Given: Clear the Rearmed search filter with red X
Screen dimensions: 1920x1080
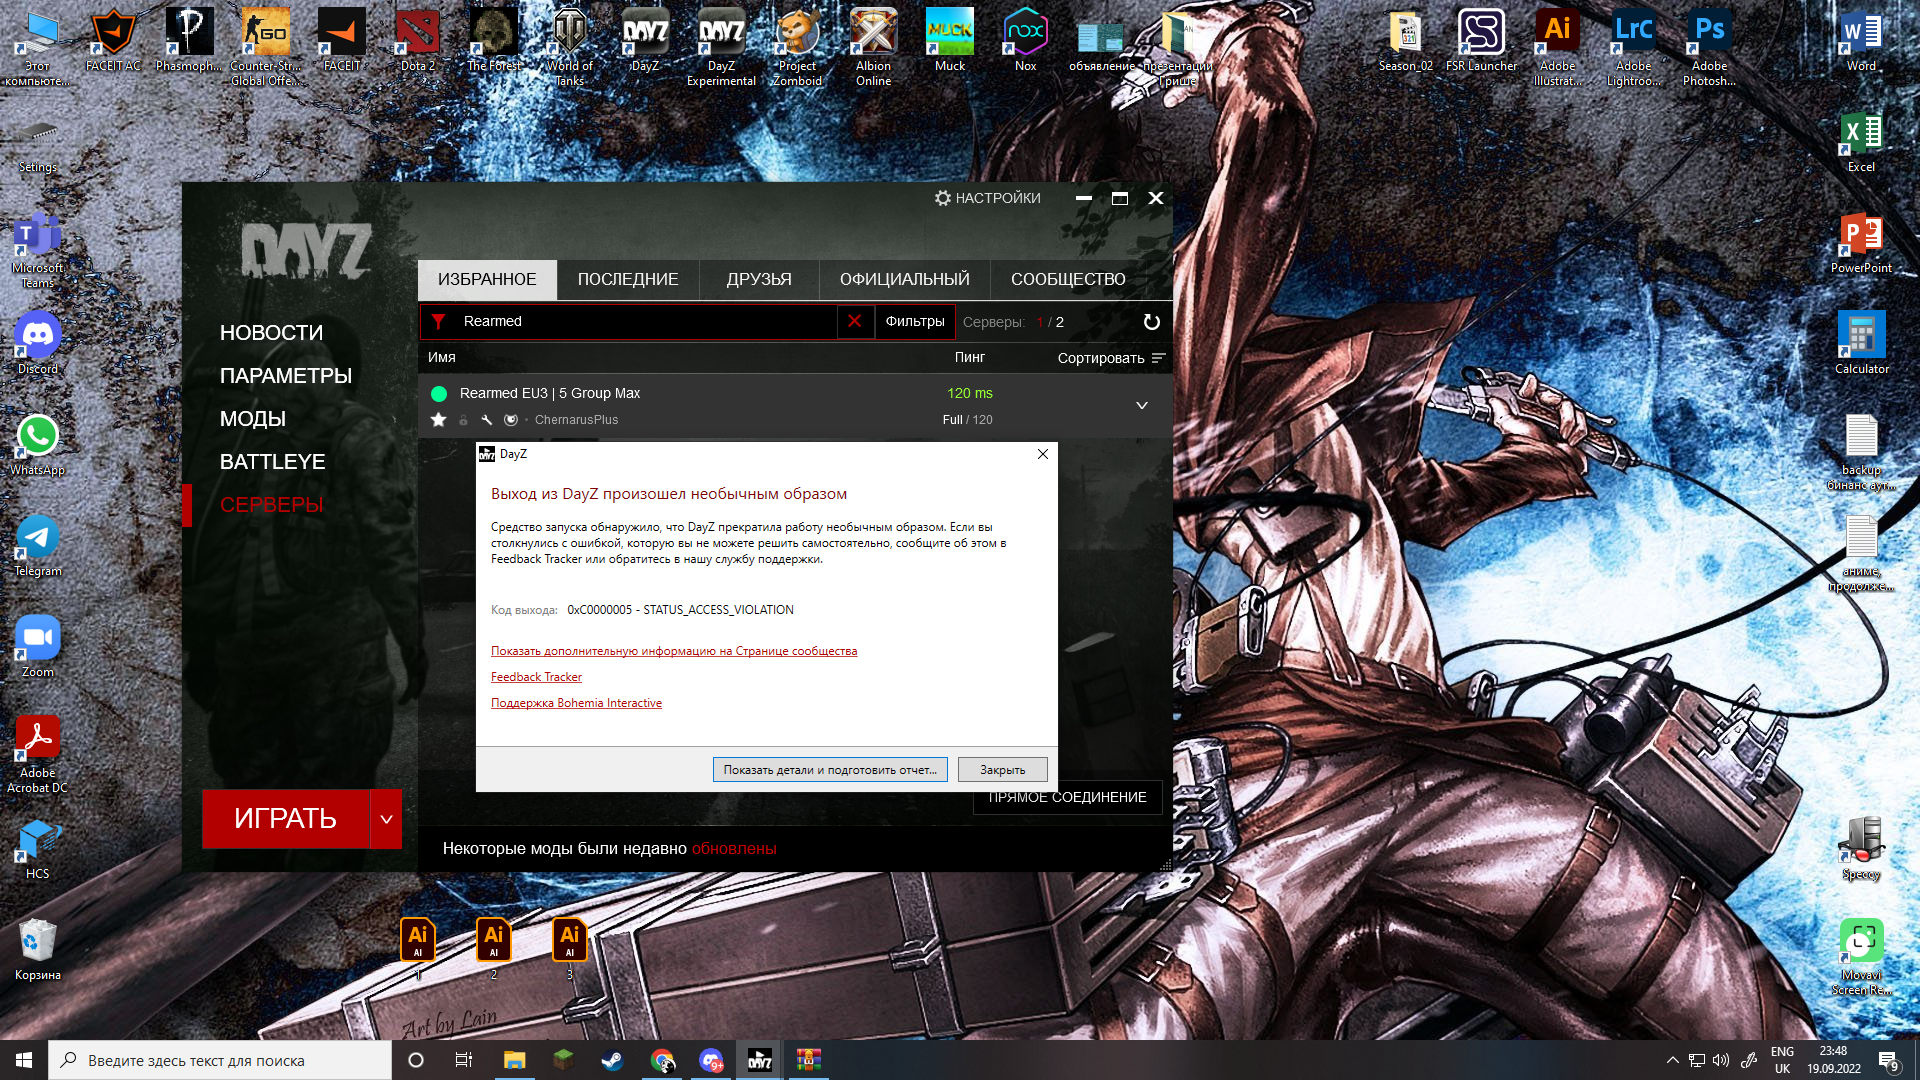Looking at the screenshot, I should 854,321.
